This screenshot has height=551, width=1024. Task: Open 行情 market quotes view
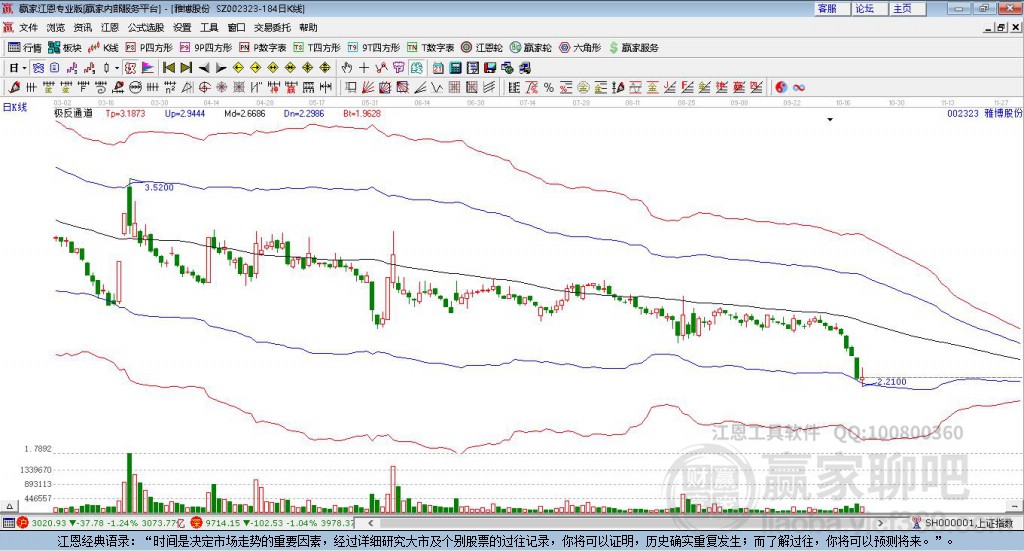click(24, 48)
